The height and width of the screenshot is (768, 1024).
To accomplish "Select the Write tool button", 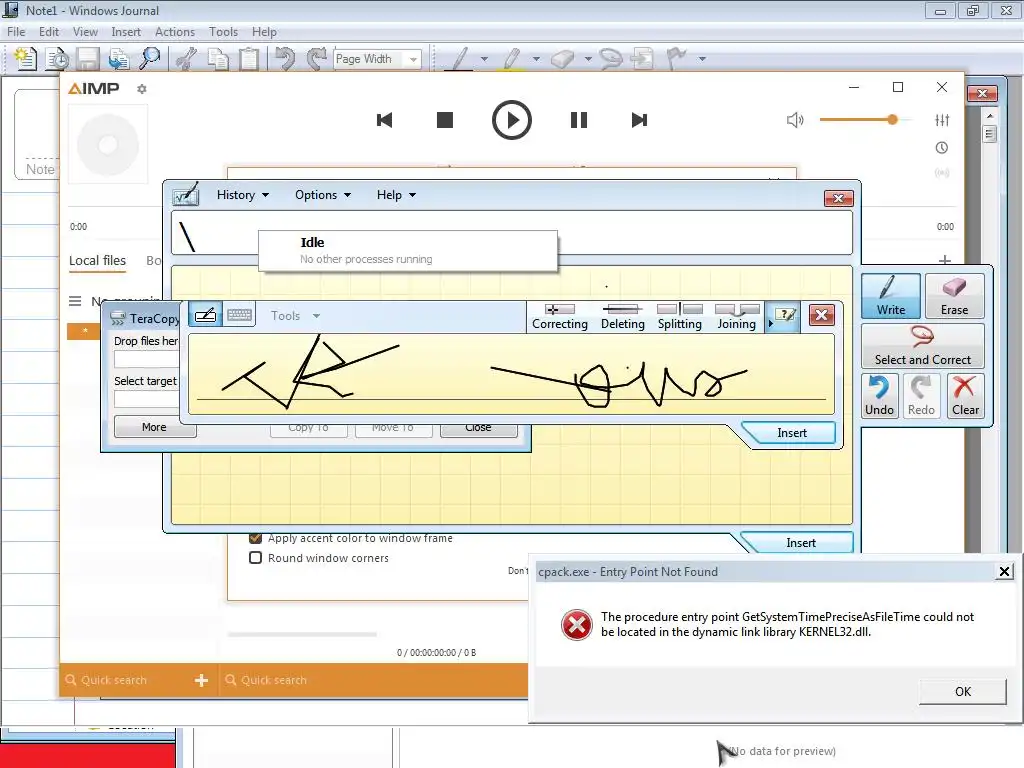I will [891, 296].
